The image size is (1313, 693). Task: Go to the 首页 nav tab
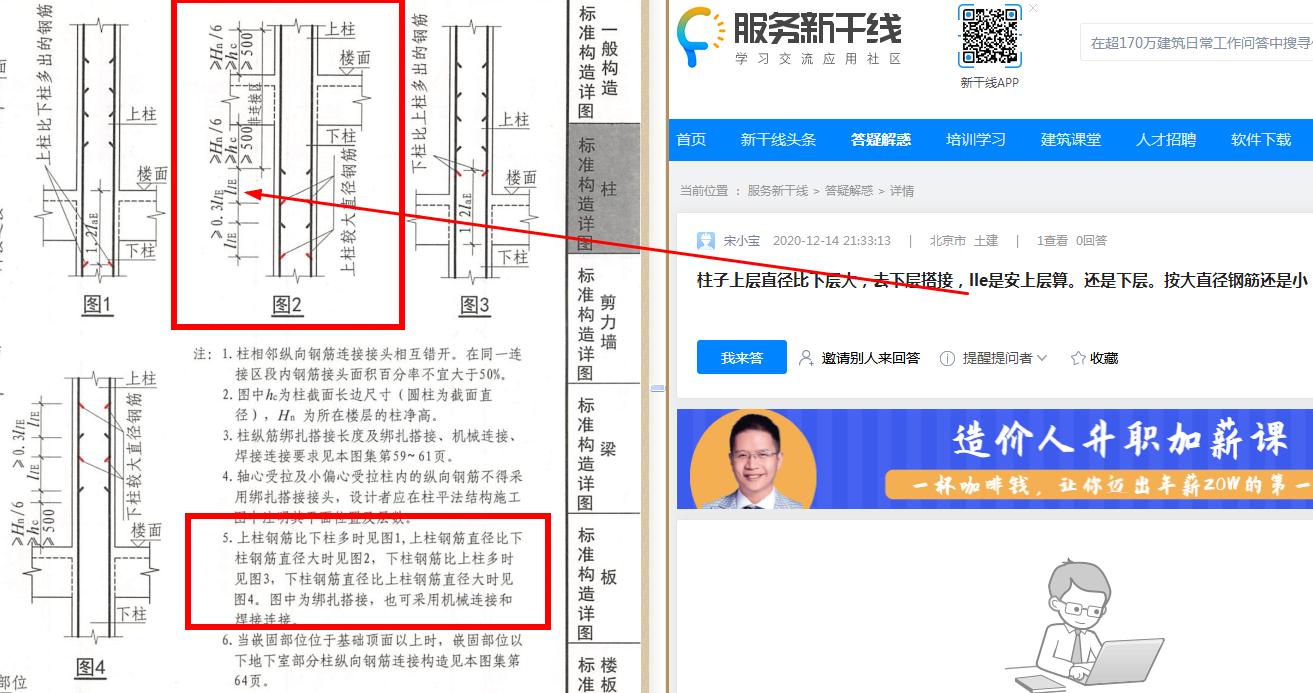pos(691,140)
